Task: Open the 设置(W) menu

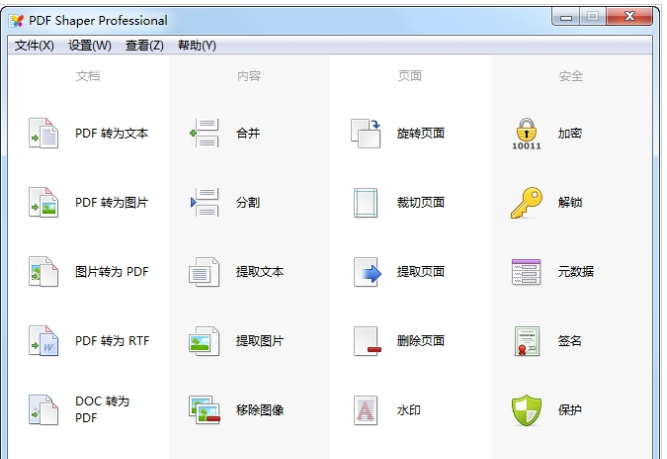Action: (90, 45)
